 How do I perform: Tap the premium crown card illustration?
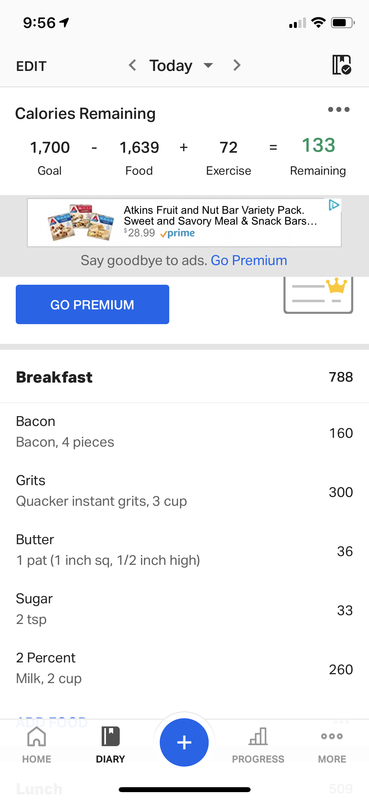pyautogui.click(x=318, y=295)
